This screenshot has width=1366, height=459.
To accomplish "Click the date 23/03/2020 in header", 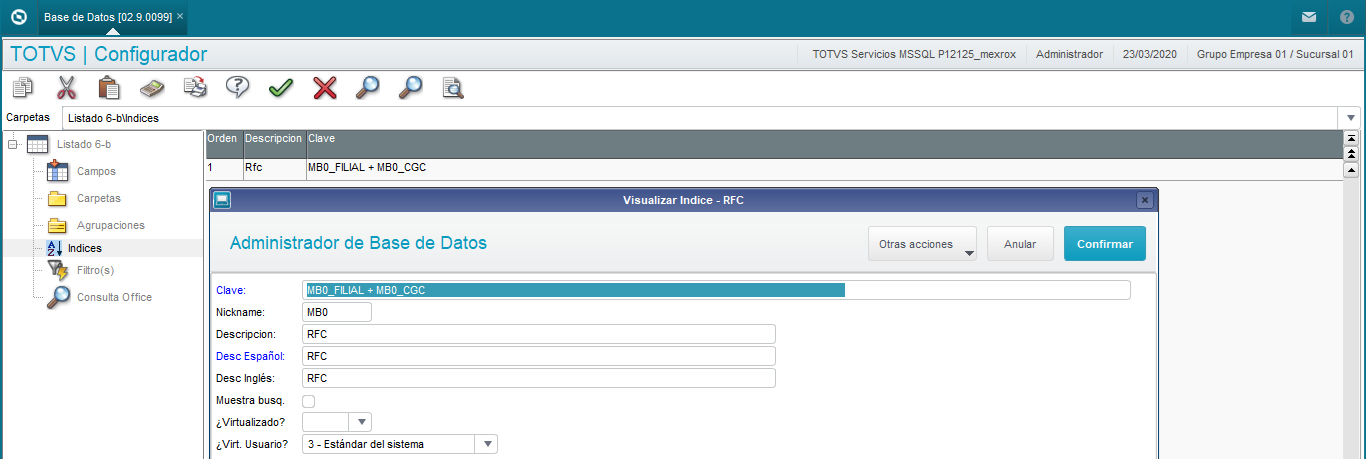I will click(x=1150, y=54).
